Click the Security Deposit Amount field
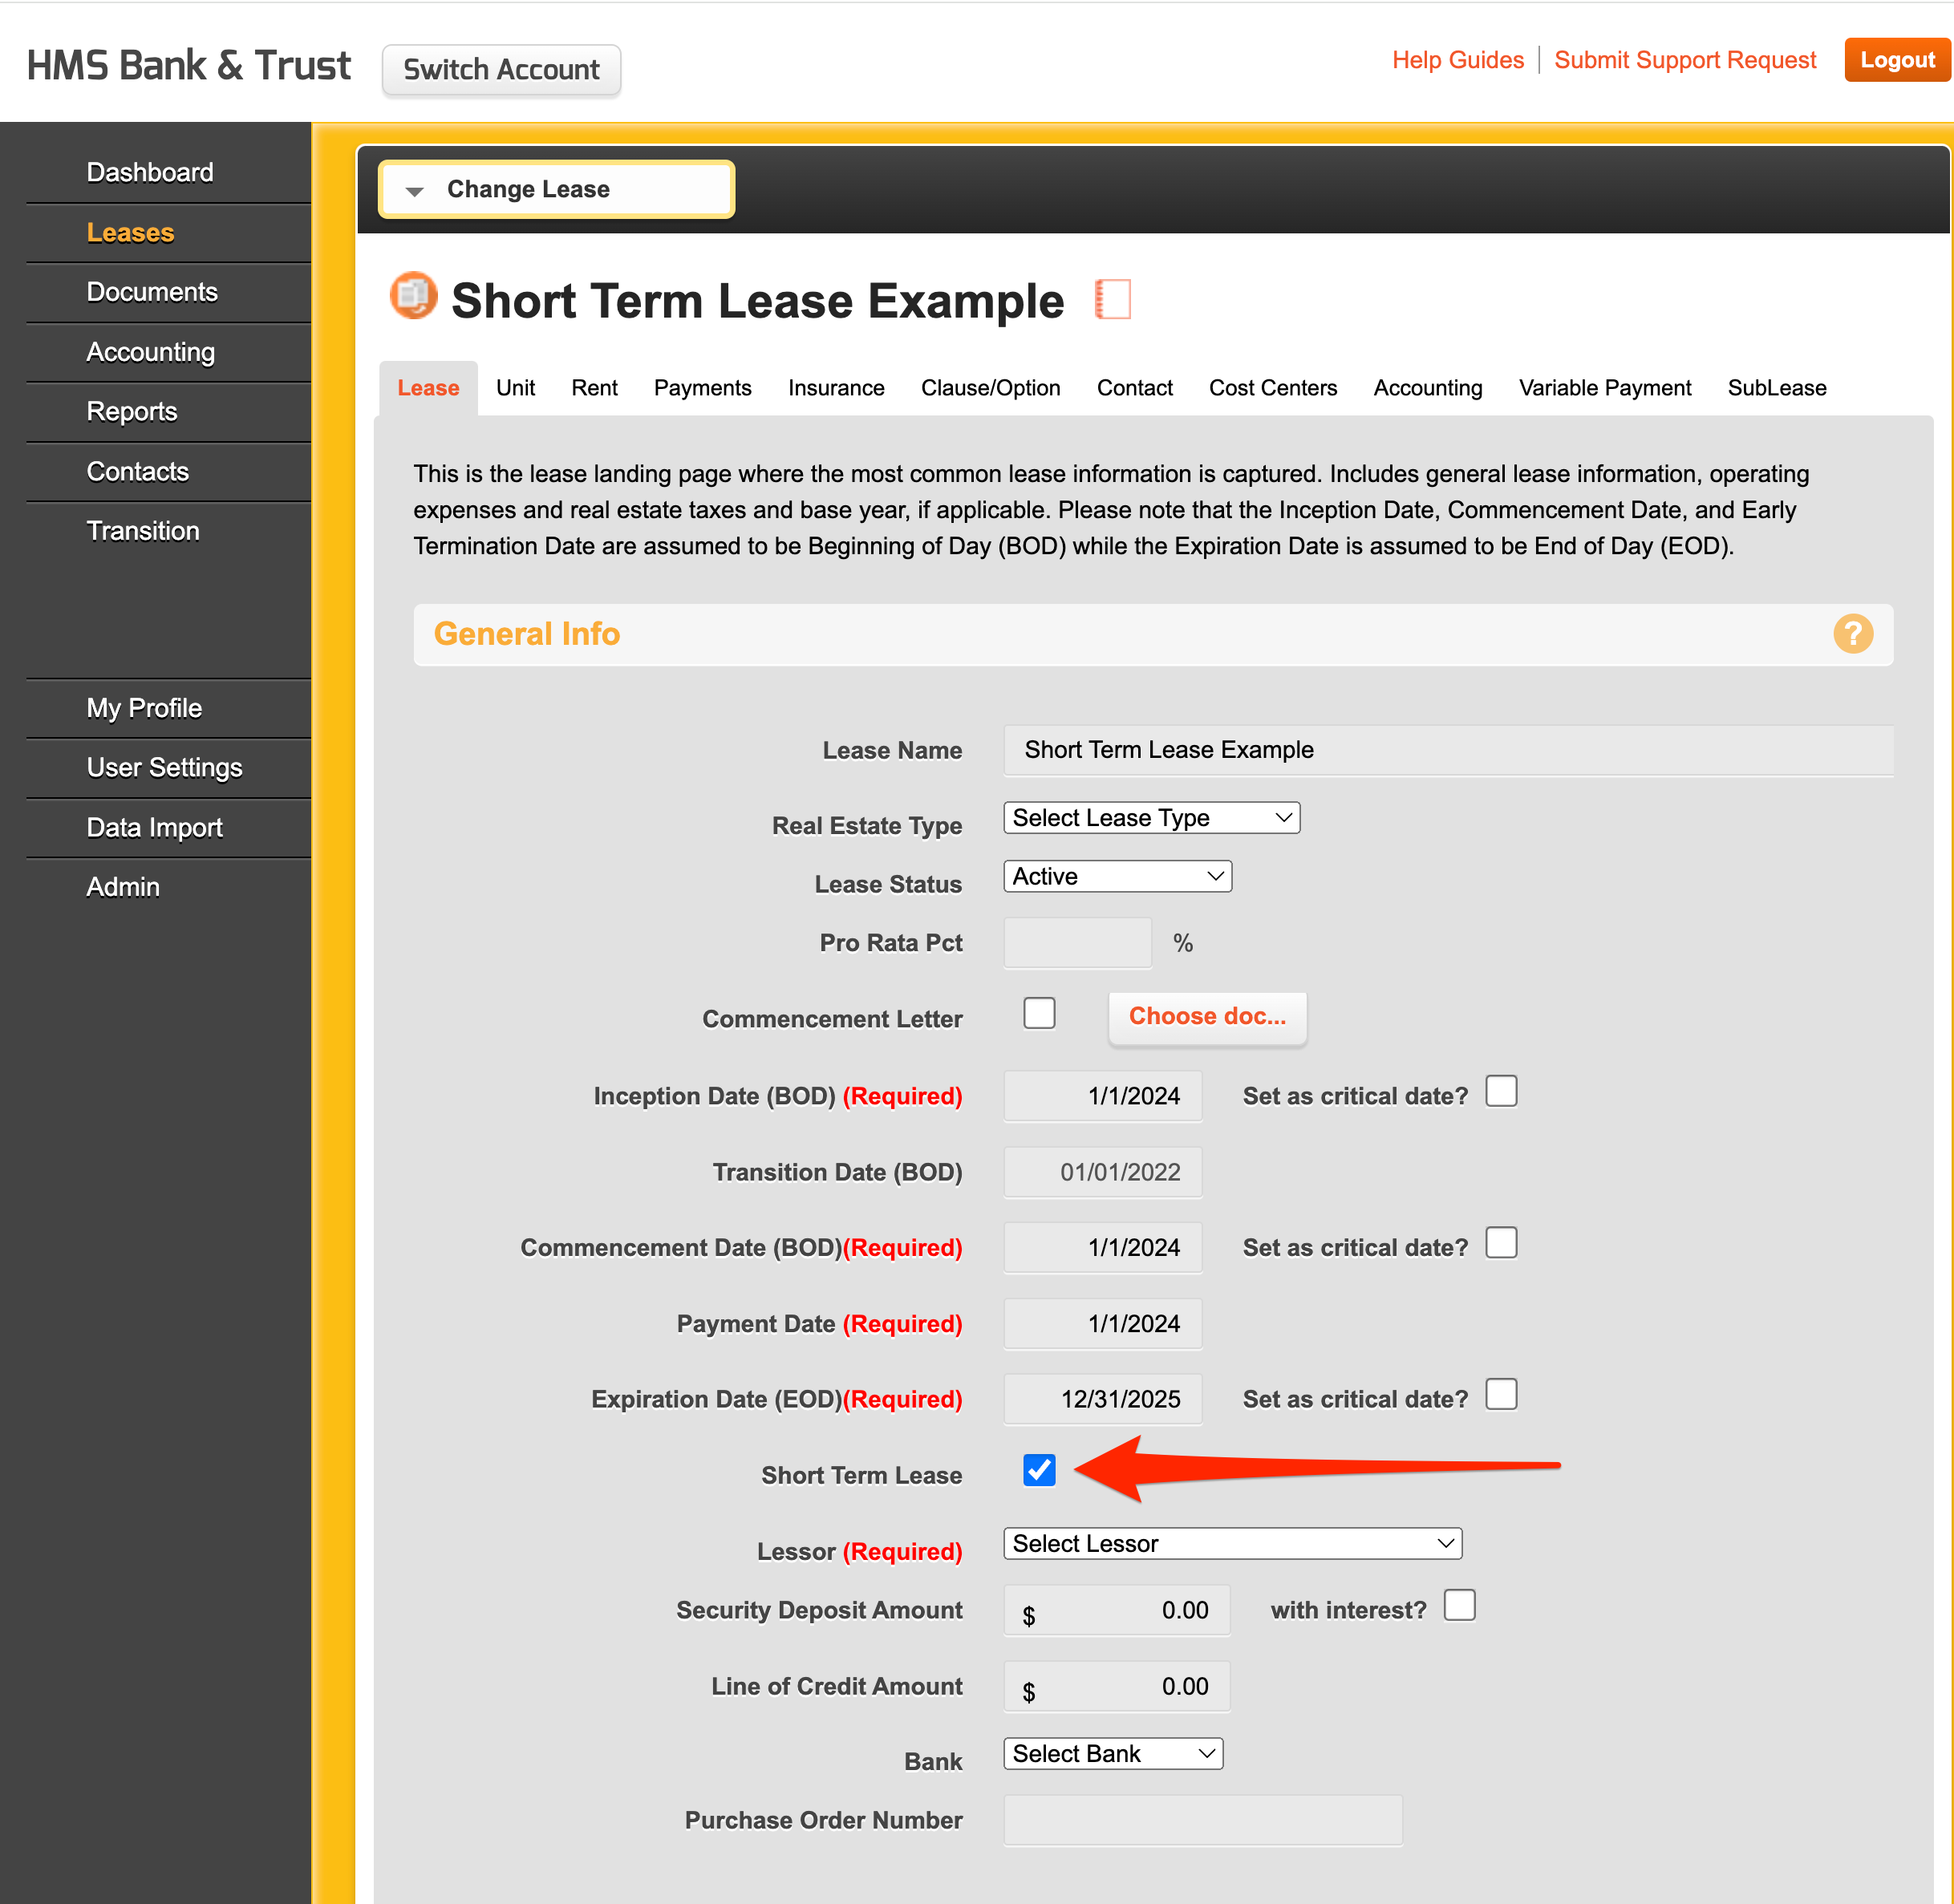This screenshot has width=1954, height=1904. 1116,1610
